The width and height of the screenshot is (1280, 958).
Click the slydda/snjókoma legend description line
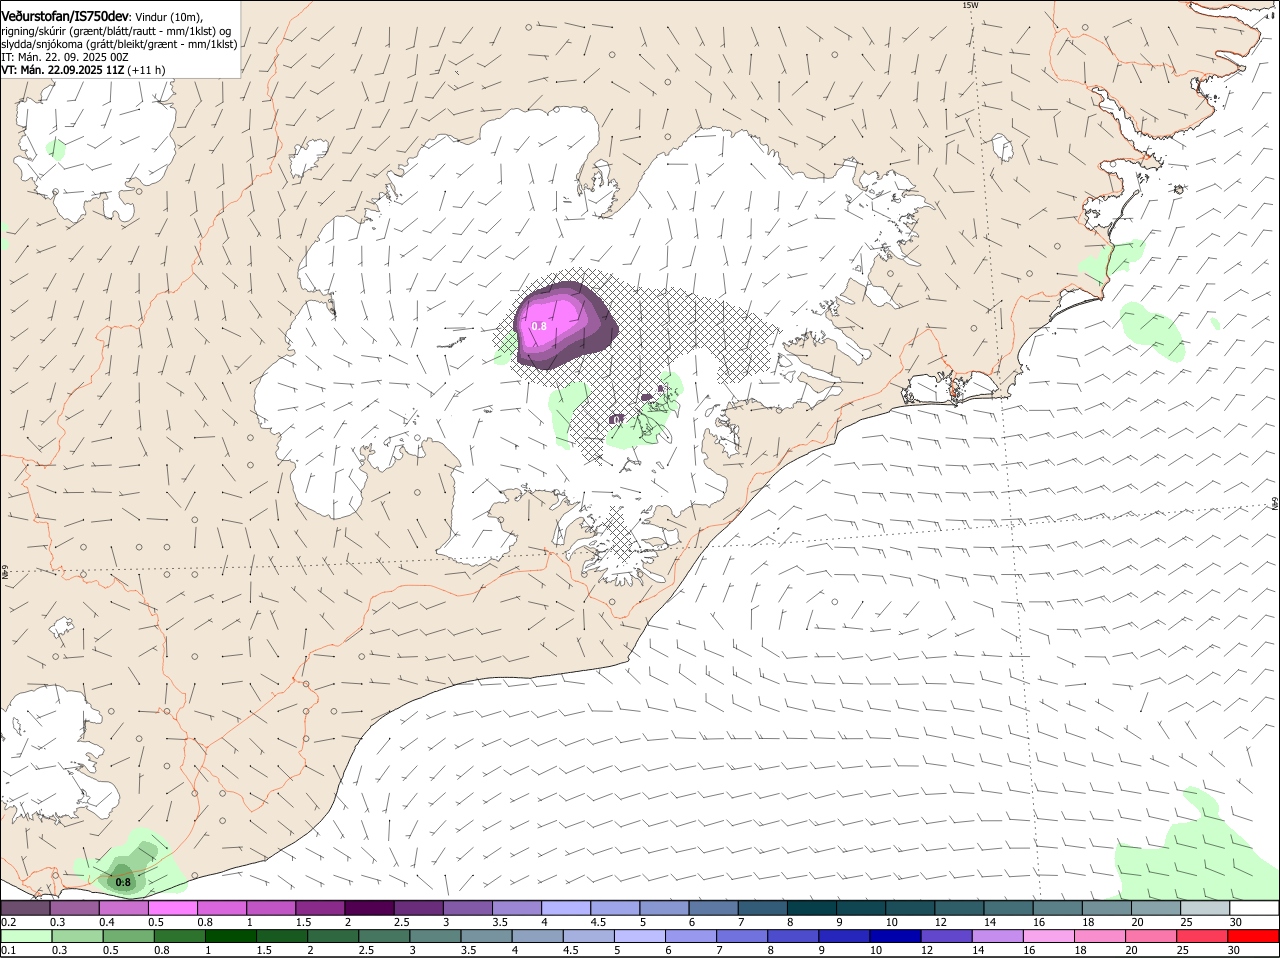click(x=119, y=44)
